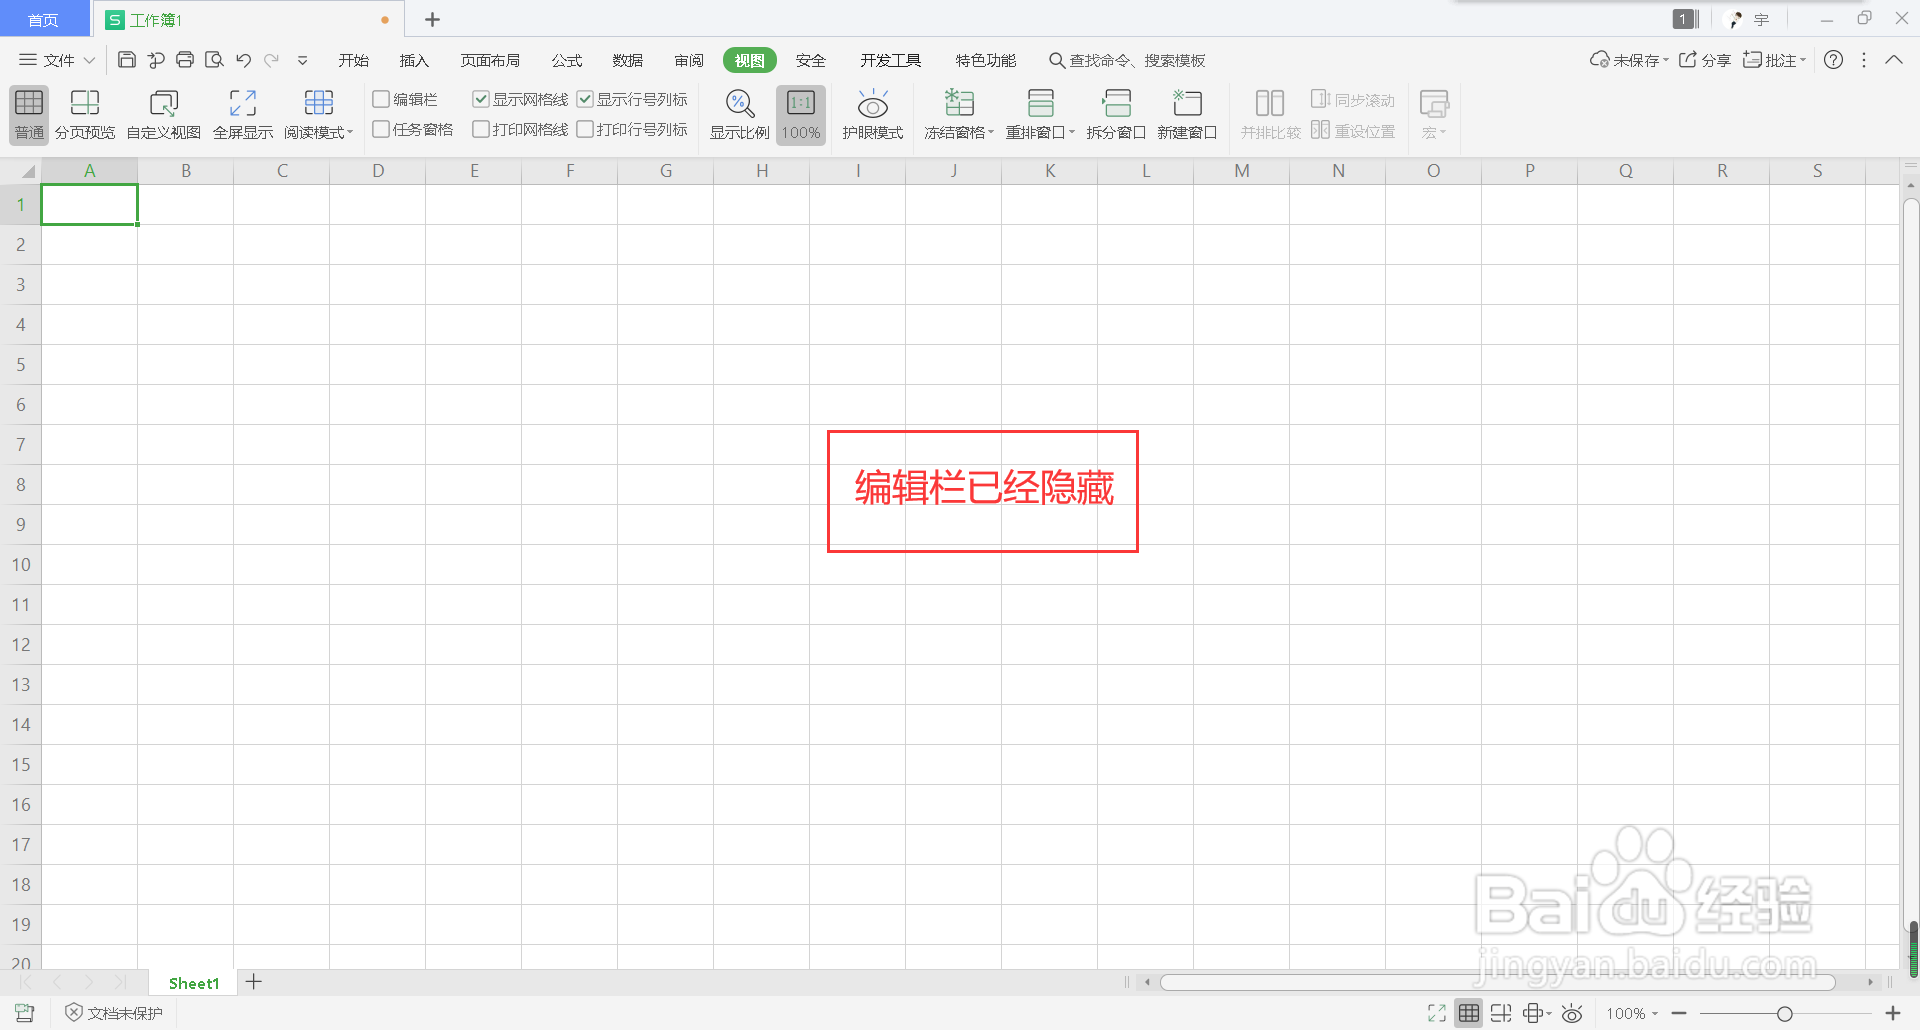Open Page Break Preview (分页预览)
Image resolution: width=1920 pixels, height=1030 pixels.
[x=85, y=115]
